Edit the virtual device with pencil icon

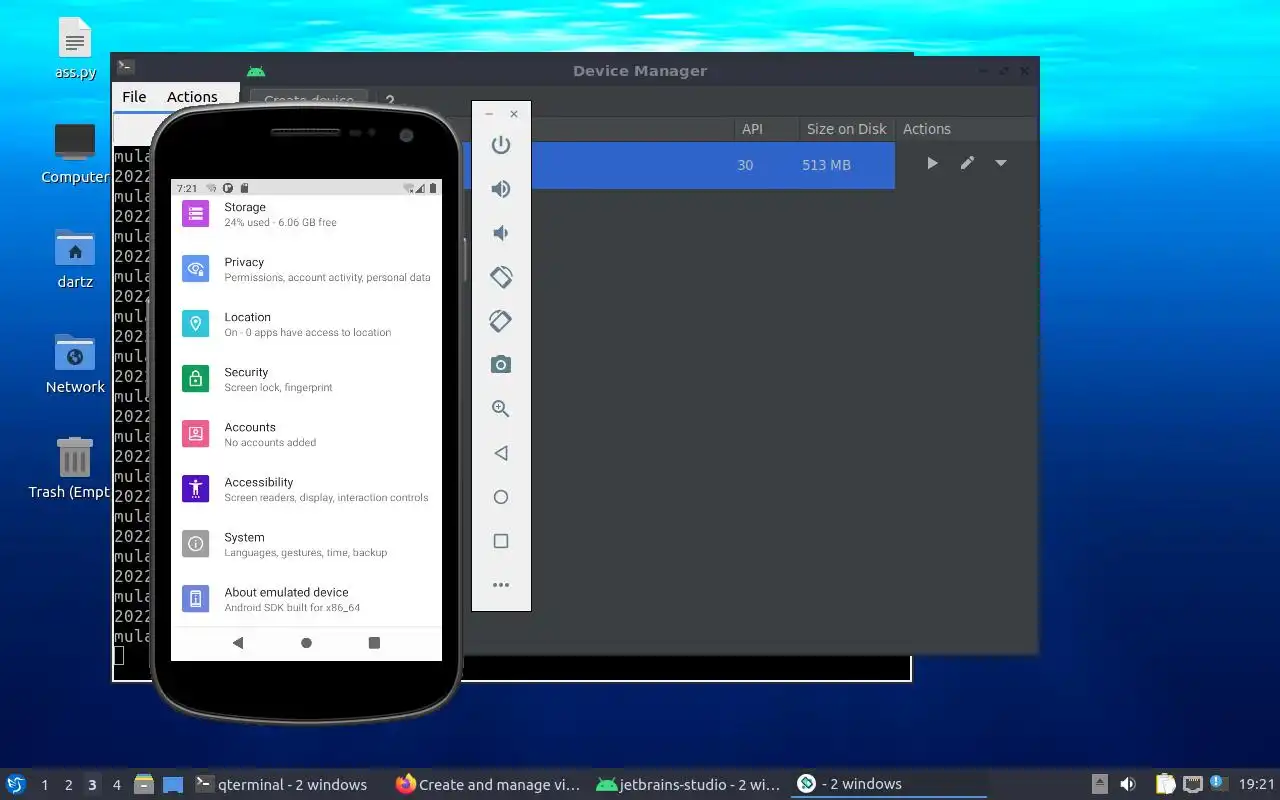967,163
